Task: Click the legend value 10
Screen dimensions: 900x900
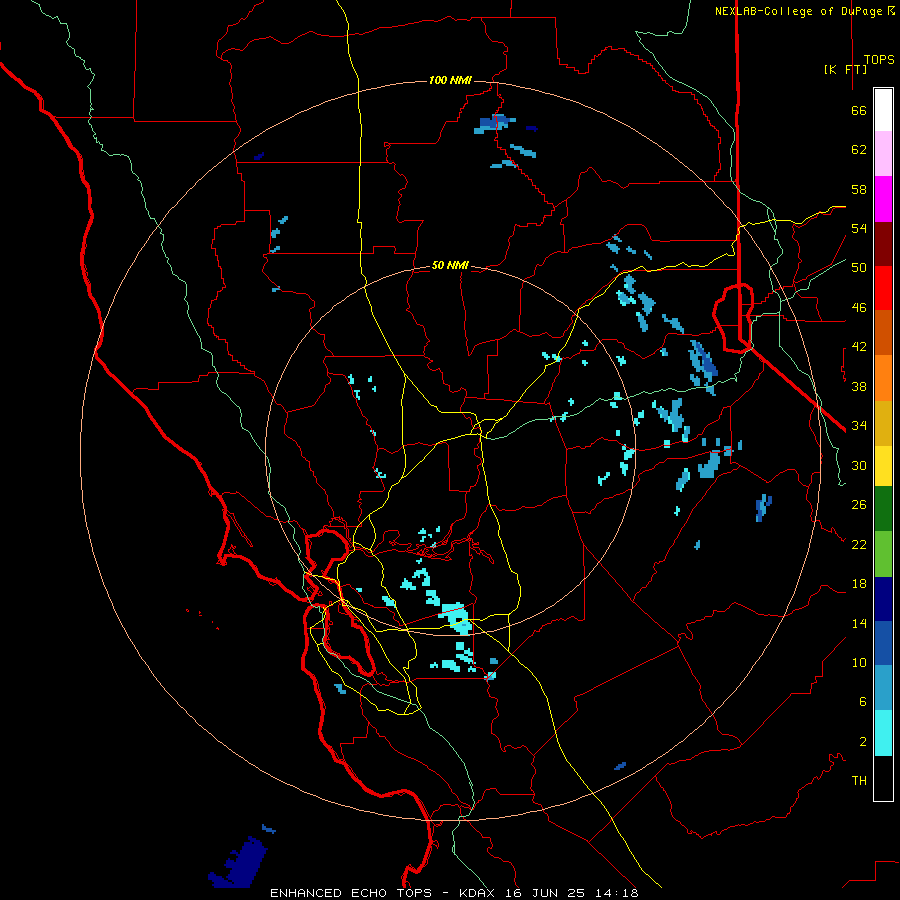Action: 859,662
